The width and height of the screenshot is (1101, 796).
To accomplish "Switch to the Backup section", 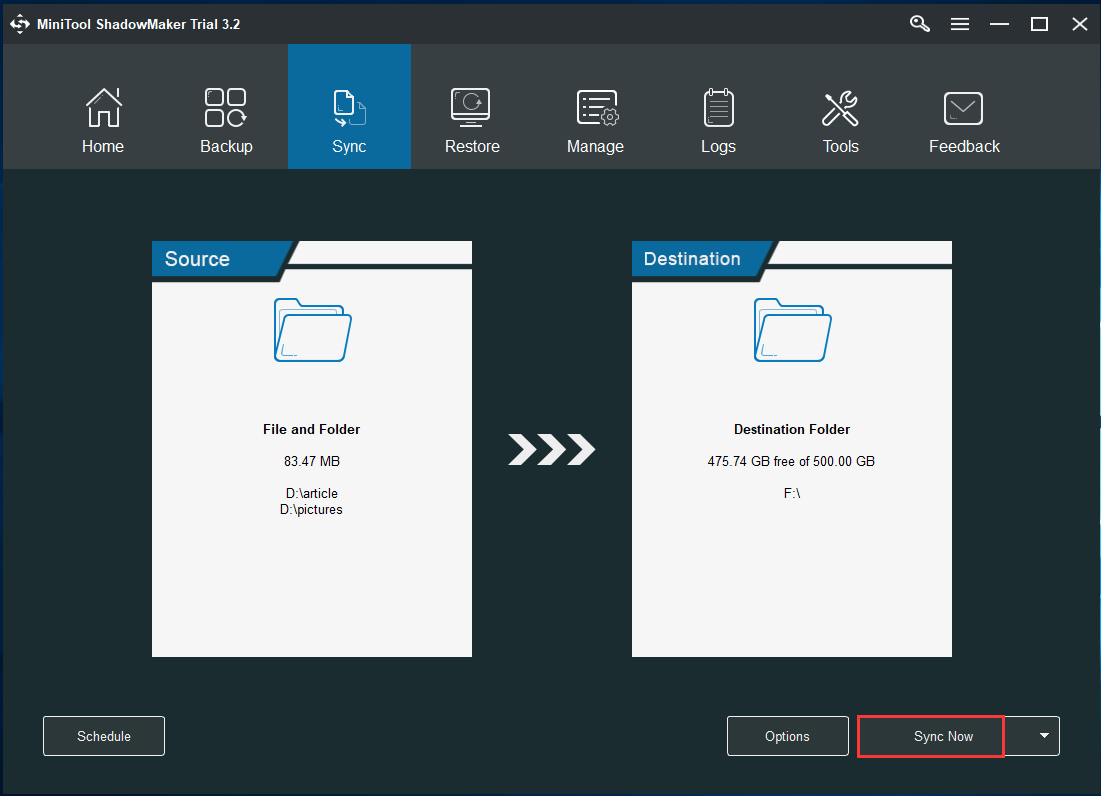I will point(226,118).
